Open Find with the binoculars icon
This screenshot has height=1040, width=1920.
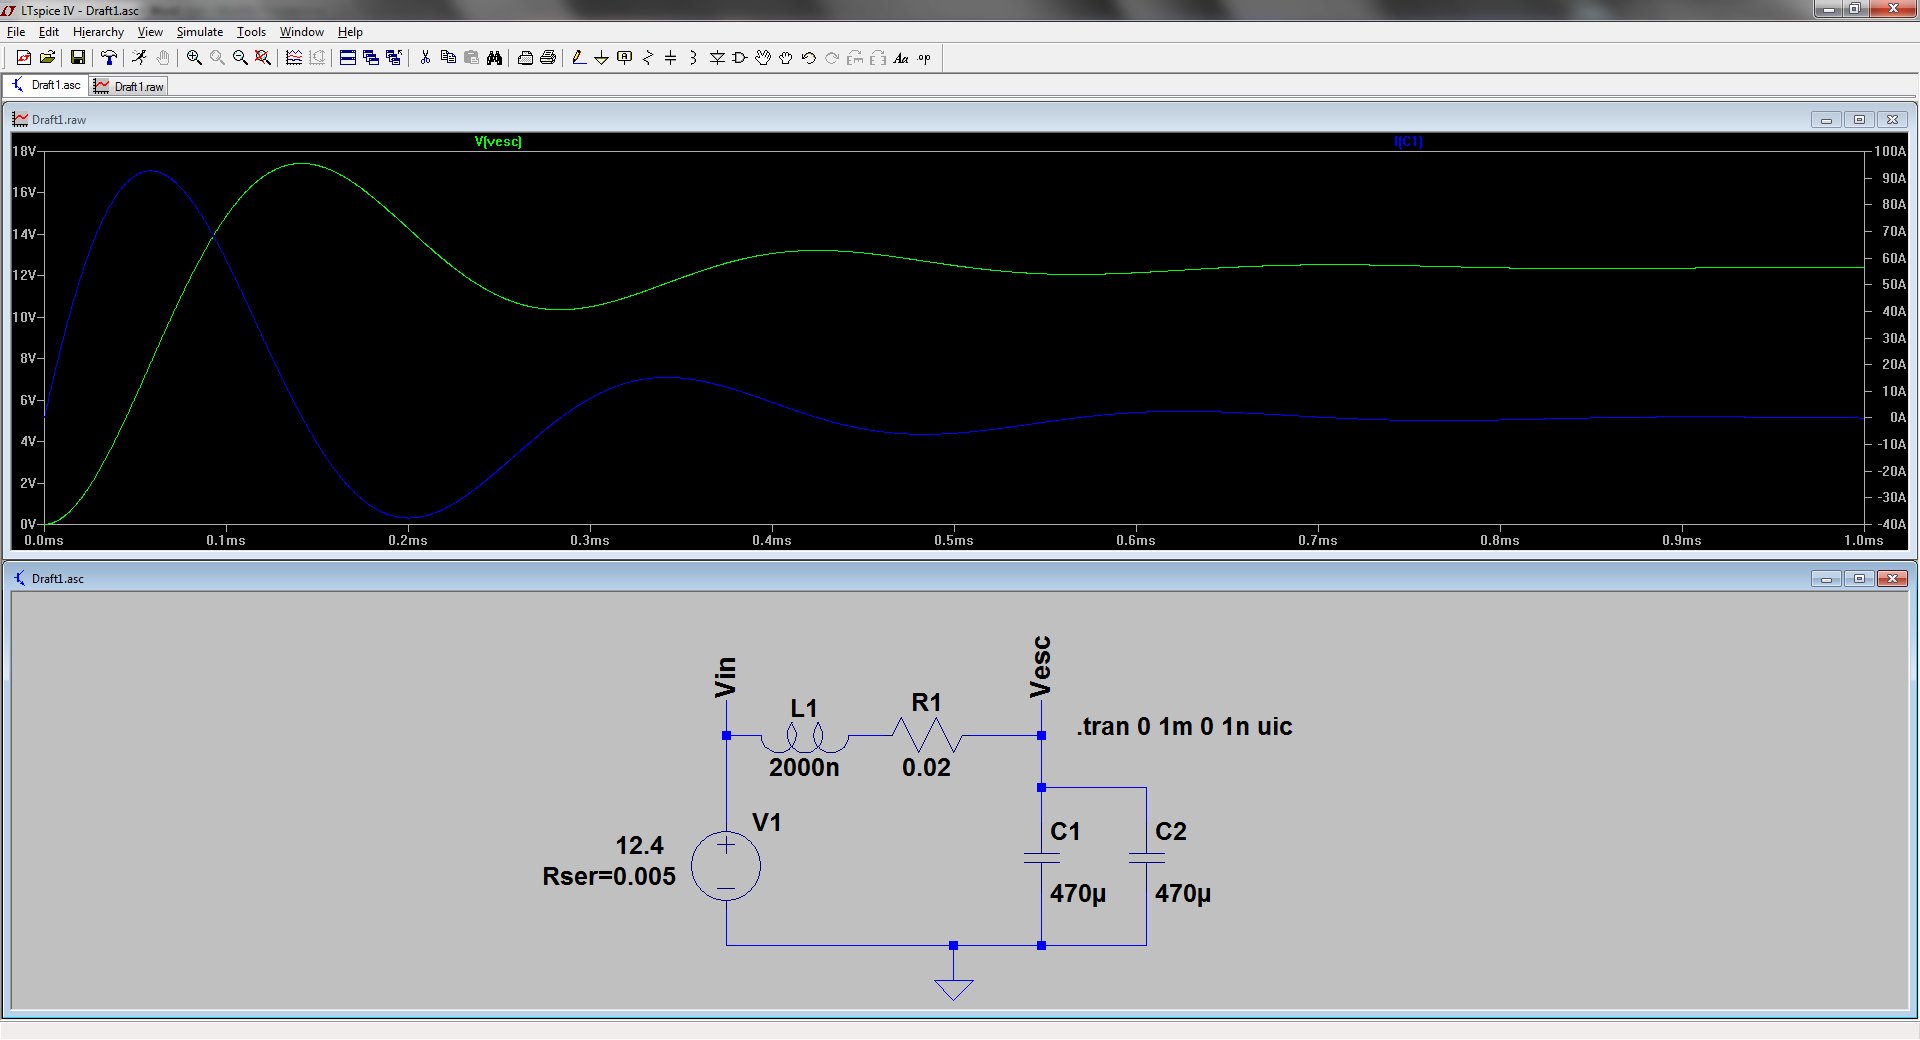(x=494, y=58)
